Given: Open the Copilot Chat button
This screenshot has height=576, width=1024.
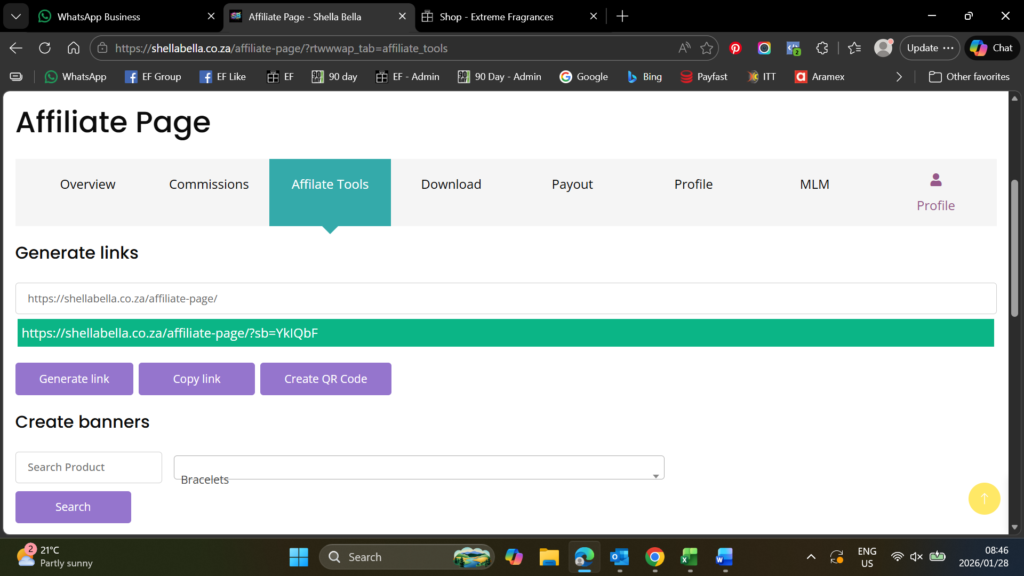Looking at the screenshot, I should click(x=991, y=48).
